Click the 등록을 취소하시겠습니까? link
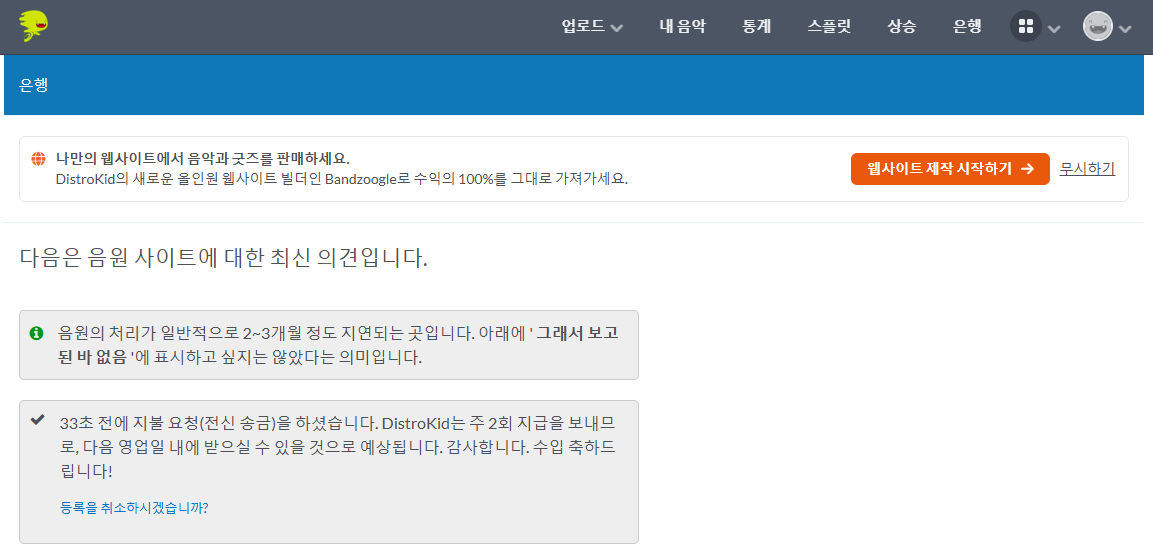This screenshot has height=559, width=1153. tap(134, 508)
